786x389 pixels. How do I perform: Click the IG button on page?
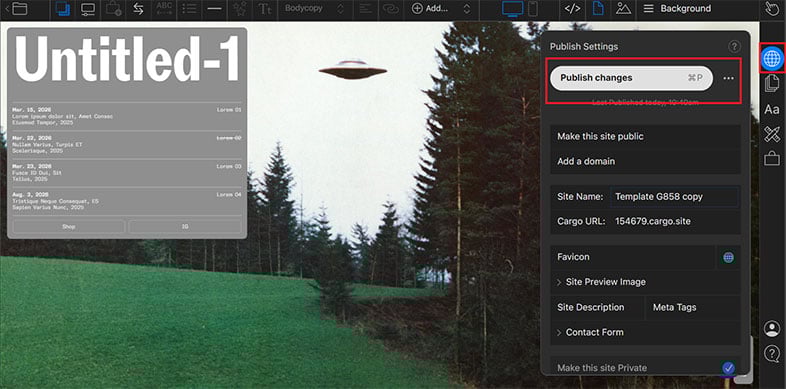coord(185,227)
